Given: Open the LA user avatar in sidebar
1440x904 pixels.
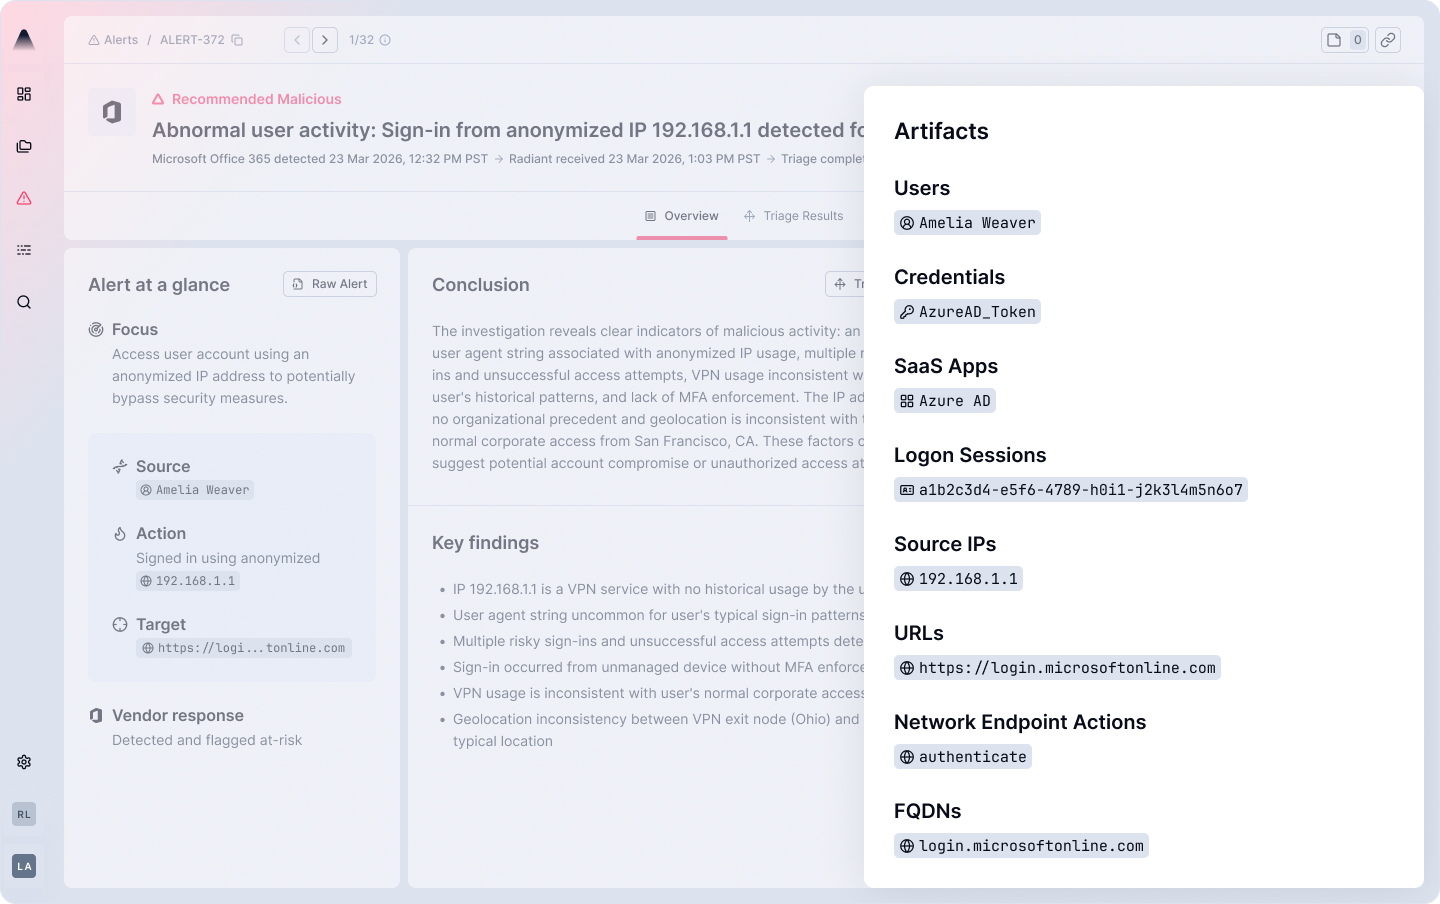Looking at the screenshot, I should coord(24,866).
